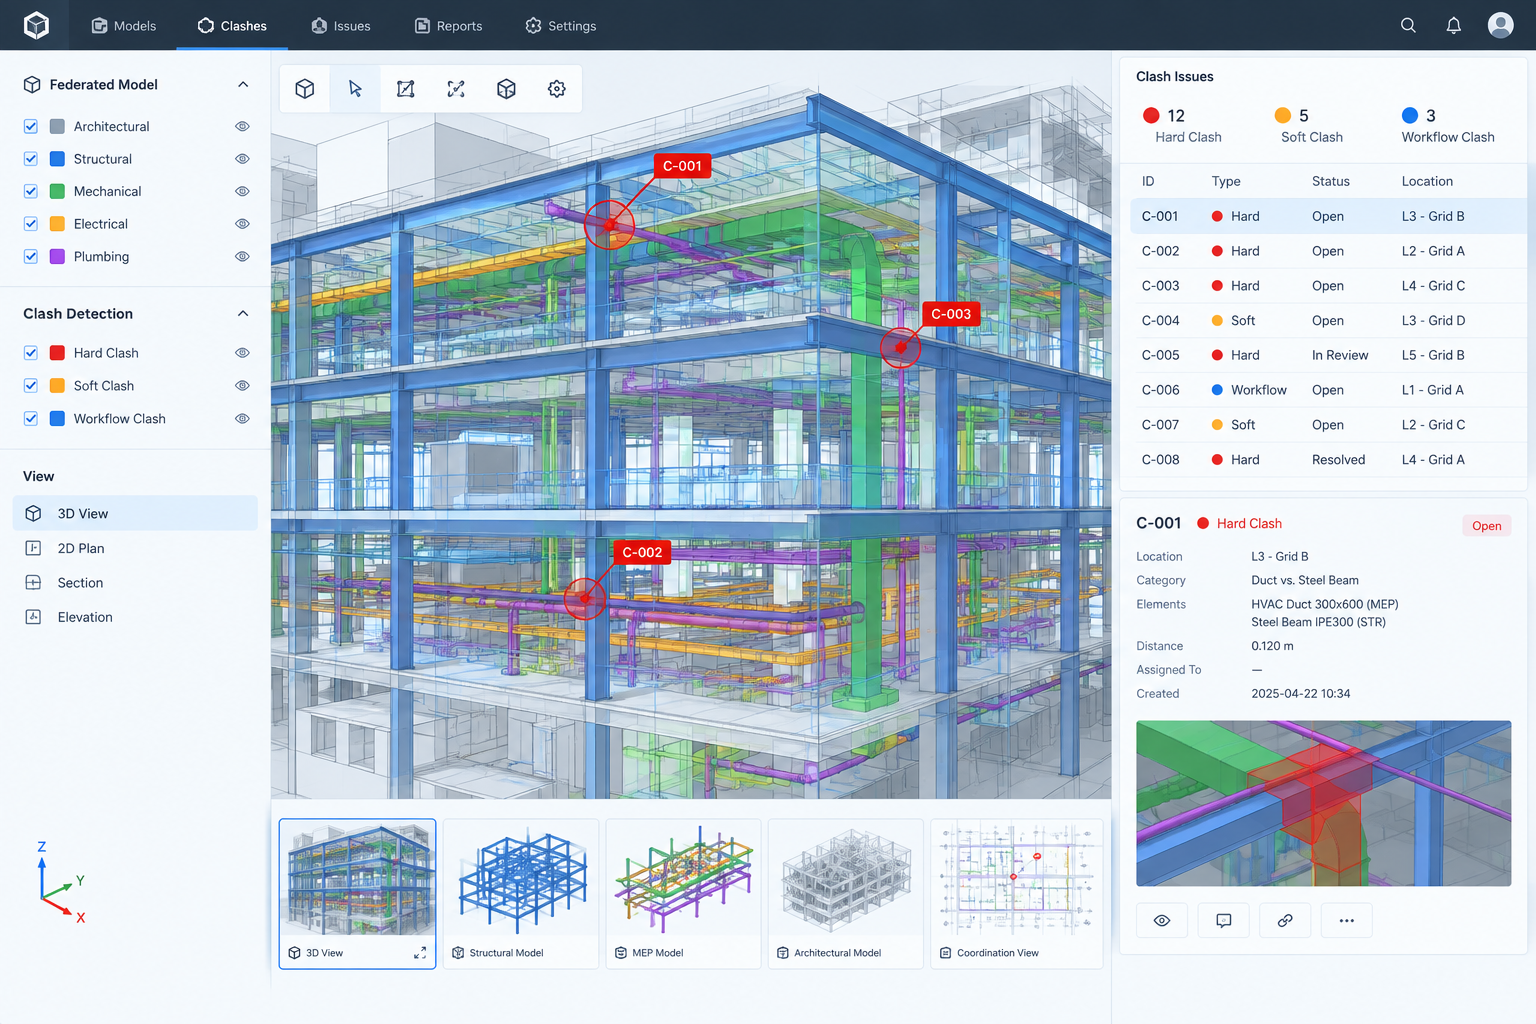Select the 3D cube view tool

305,89
